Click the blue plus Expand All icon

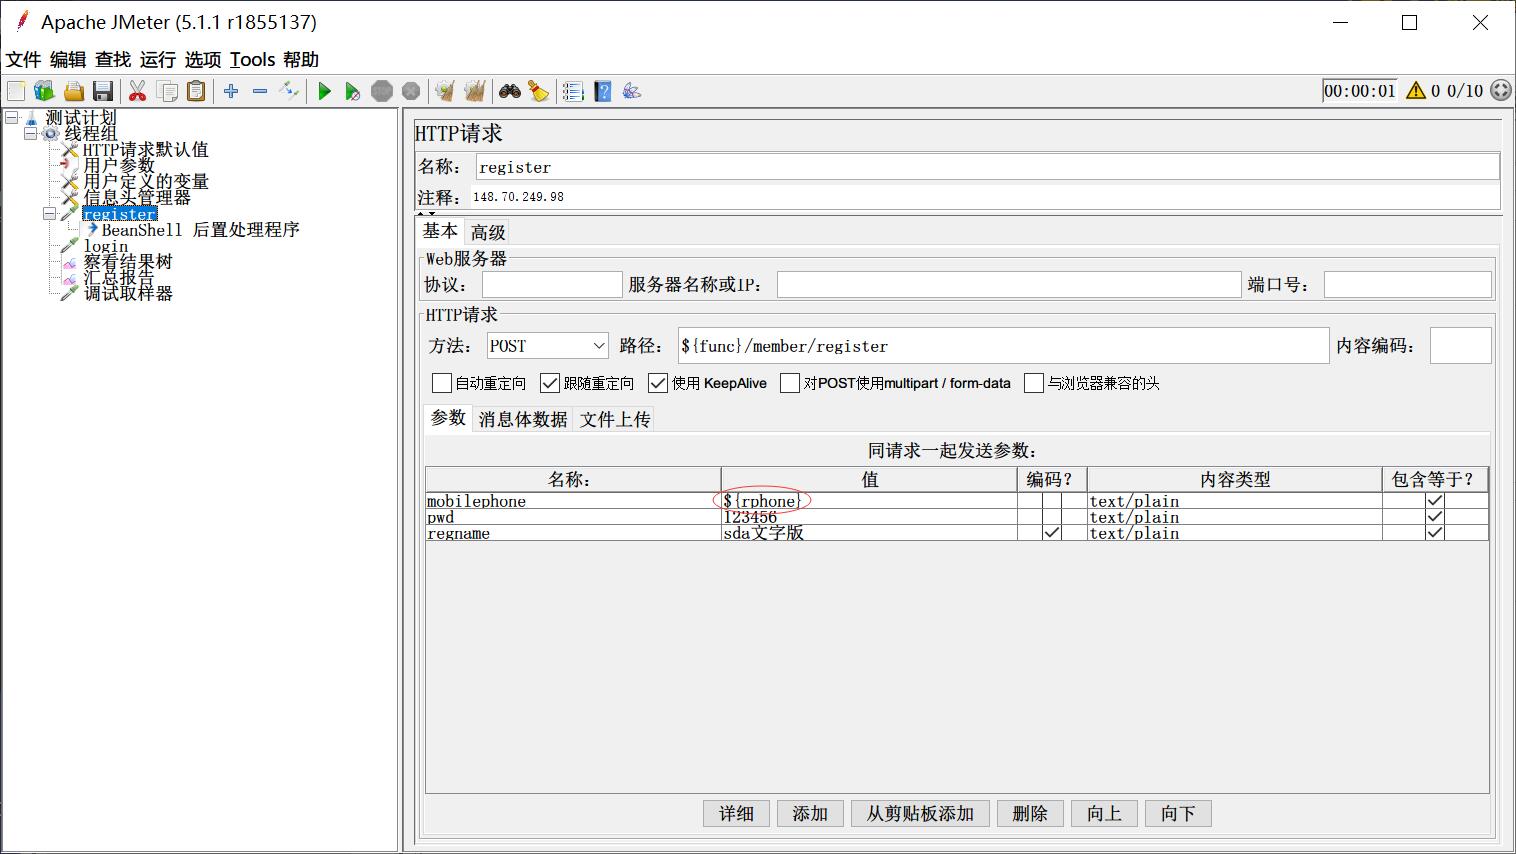tap(231, 92)
